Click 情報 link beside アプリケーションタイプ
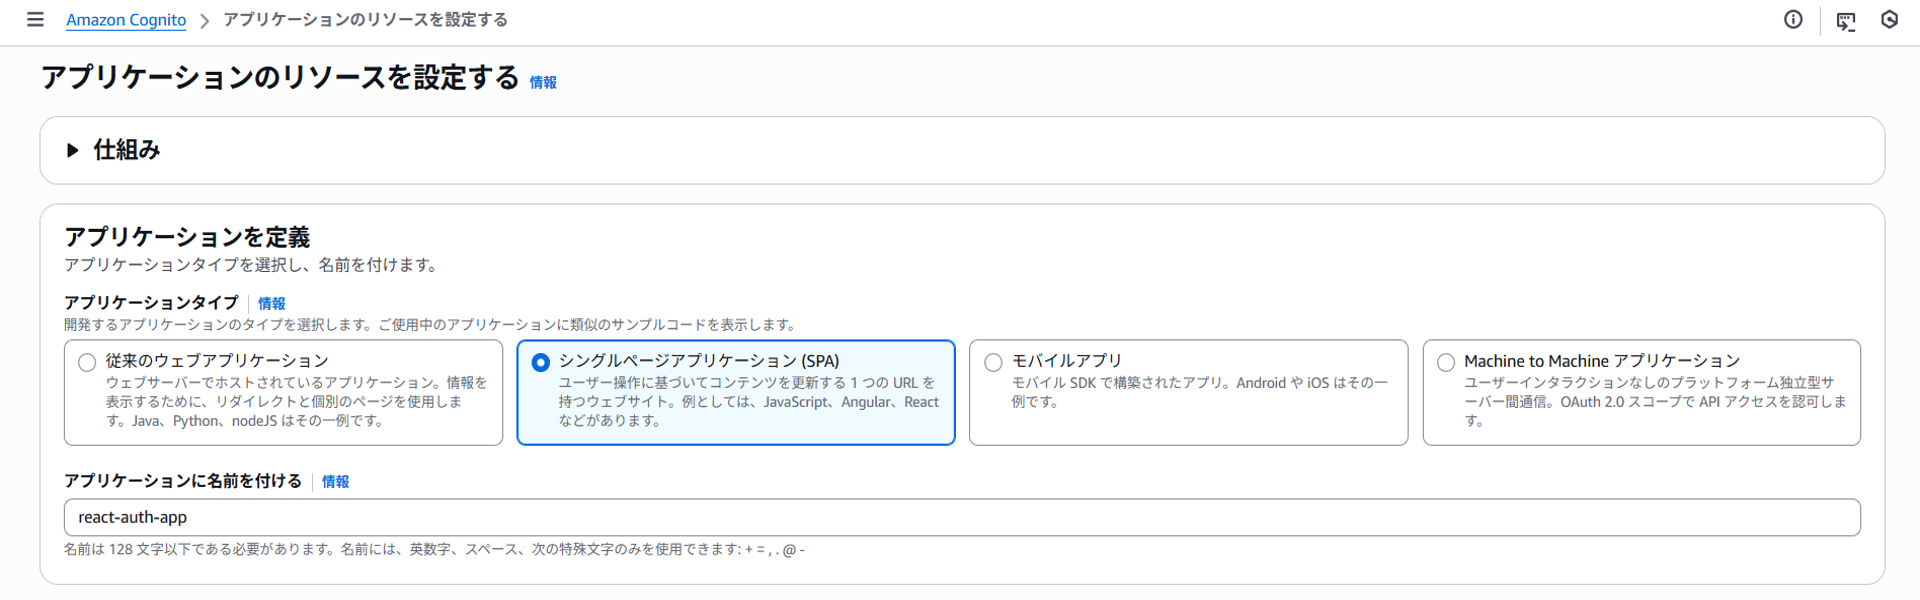This screenshot has width=1920, height=600. pos(272,303)
